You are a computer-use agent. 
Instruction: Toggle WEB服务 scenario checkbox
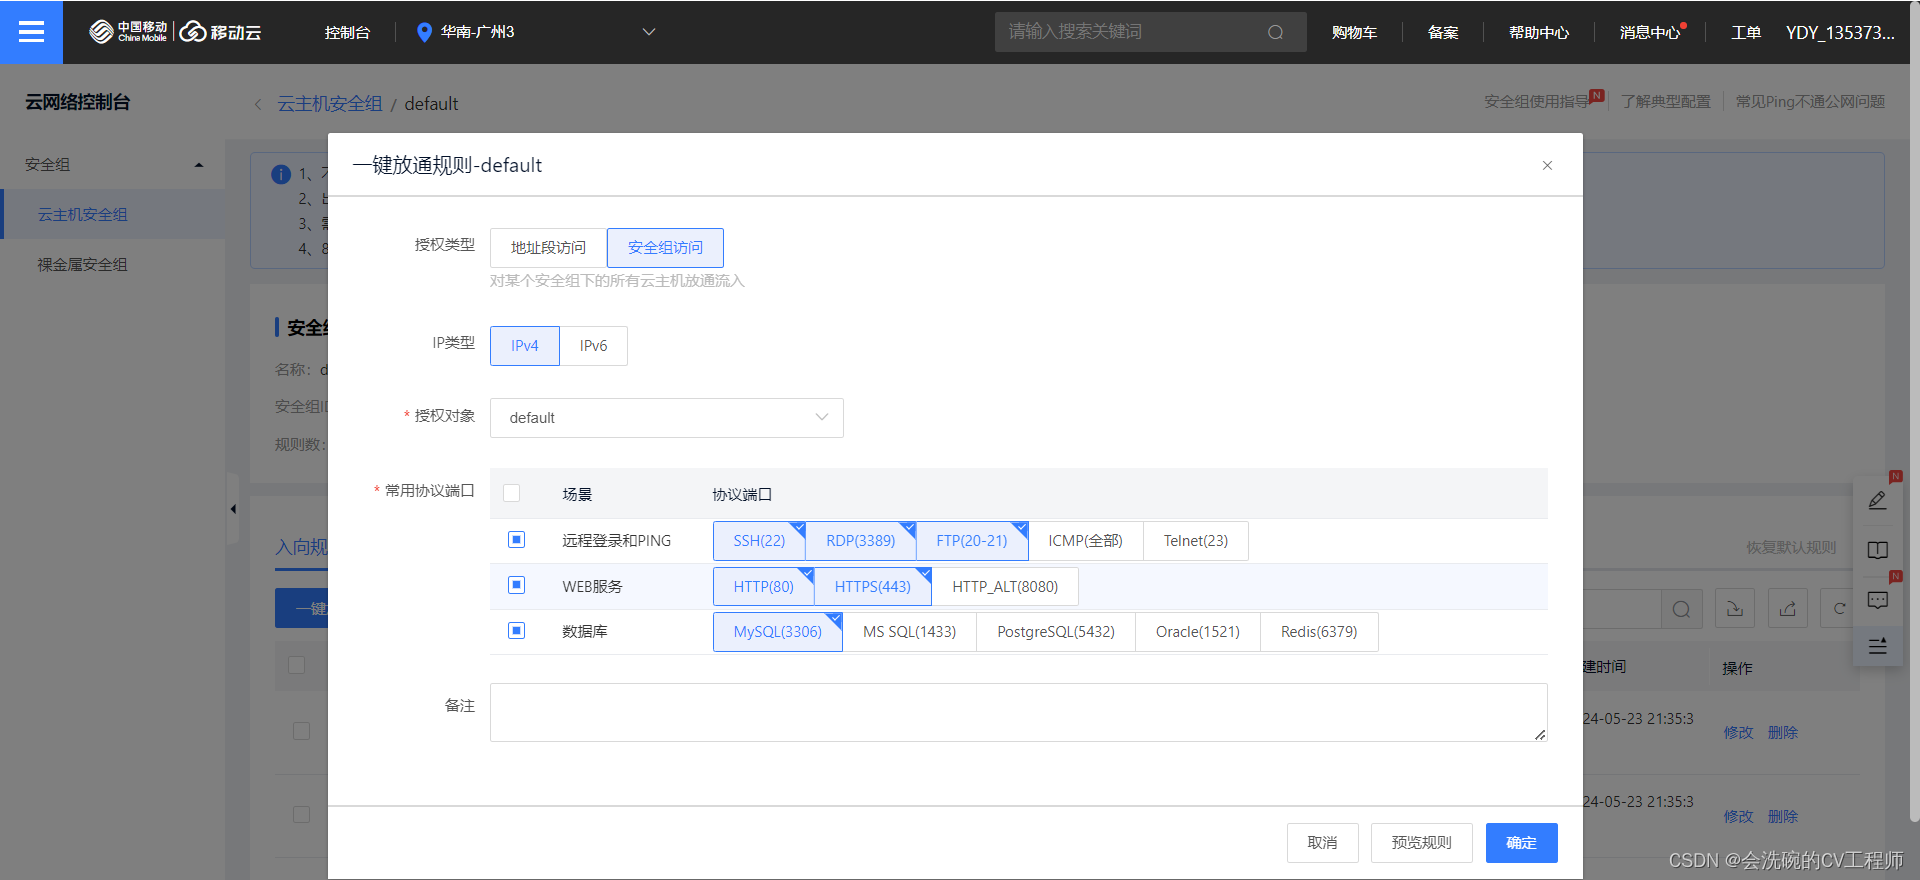[516, 585]
